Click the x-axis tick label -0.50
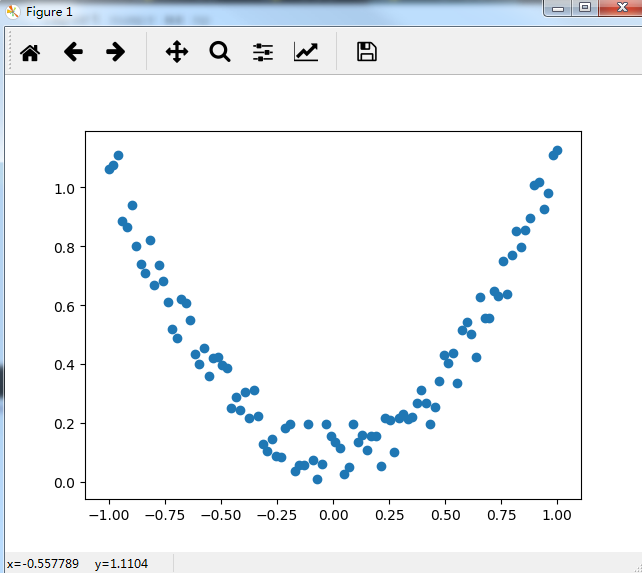Image resolution: width=642 pixels, height=573 pixels. (221, 515)
